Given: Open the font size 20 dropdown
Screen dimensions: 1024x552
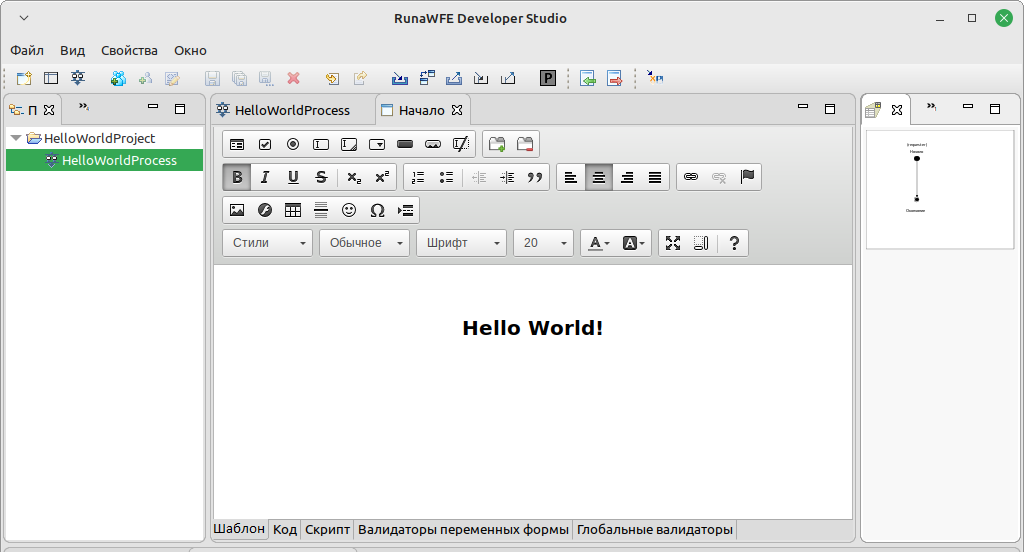Looking at the screenshot, I should pyautogui.click(x=543, y=243).
